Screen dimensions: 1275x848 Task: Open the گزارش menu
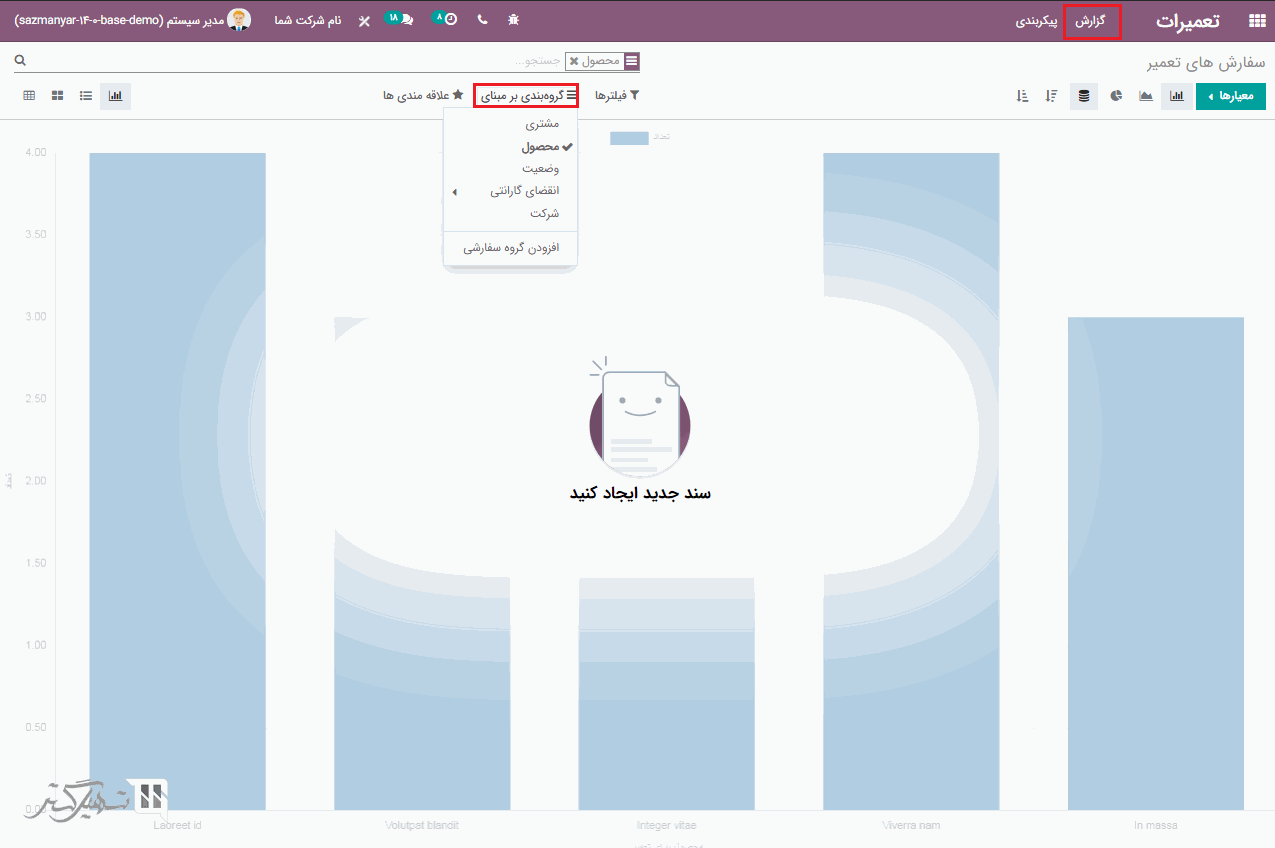tap(1091, 21)
